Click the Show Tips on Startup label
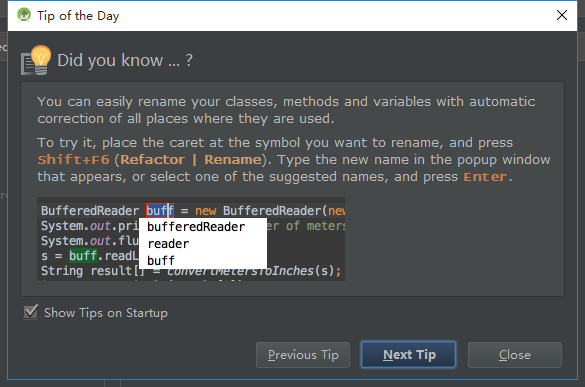 [x=106, y=313]
